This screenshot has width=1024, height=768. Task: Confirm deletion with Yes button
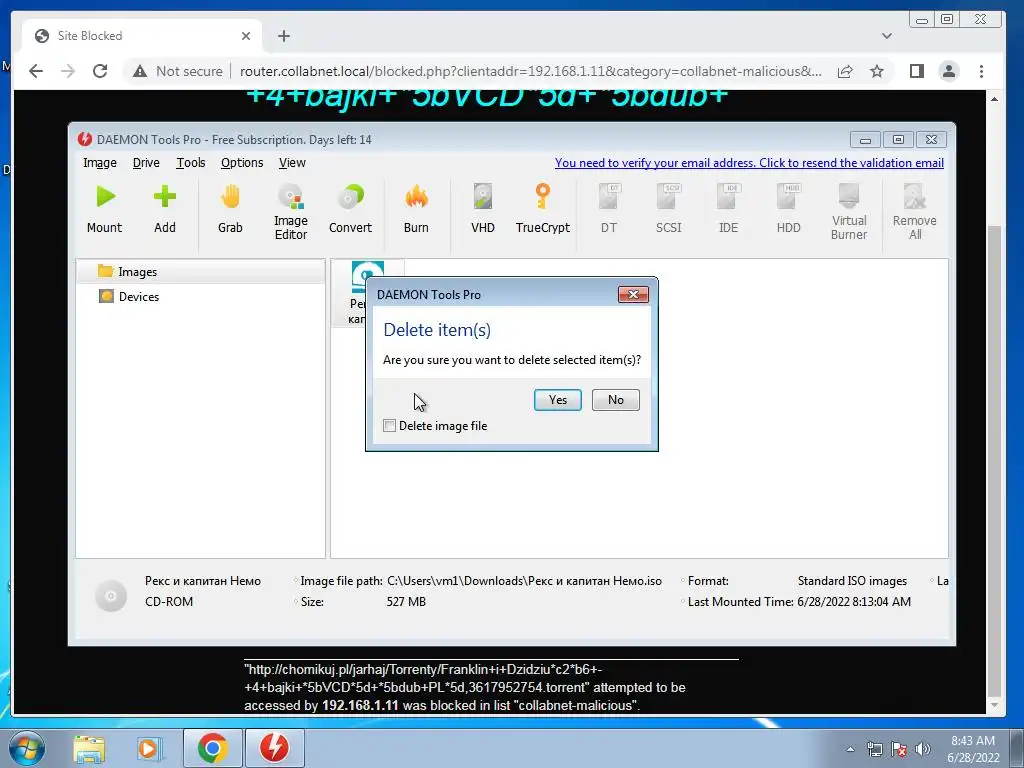point(558,400)
